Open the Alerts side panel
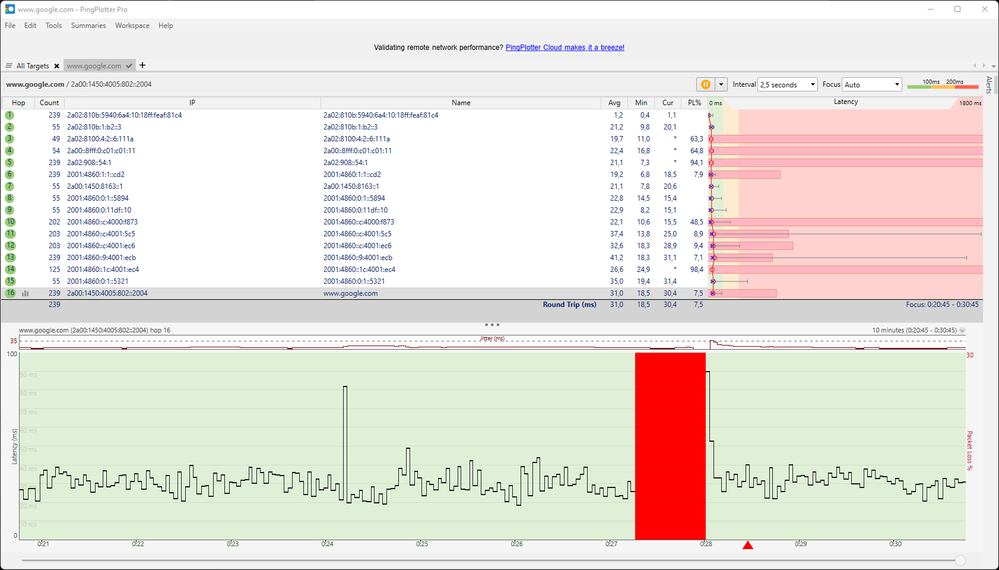The width and height of the screenshot is (999, 570). pyautogui.click(x=989, y=84)
